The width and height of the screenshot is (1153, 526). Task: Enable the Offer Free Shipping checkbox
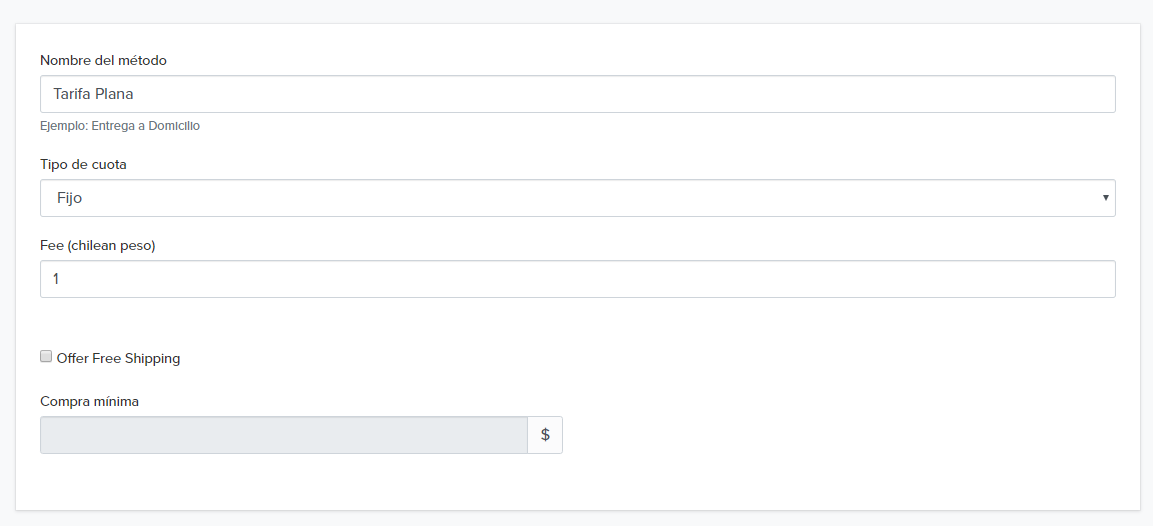pyautogui.click(x=46, y=357)
